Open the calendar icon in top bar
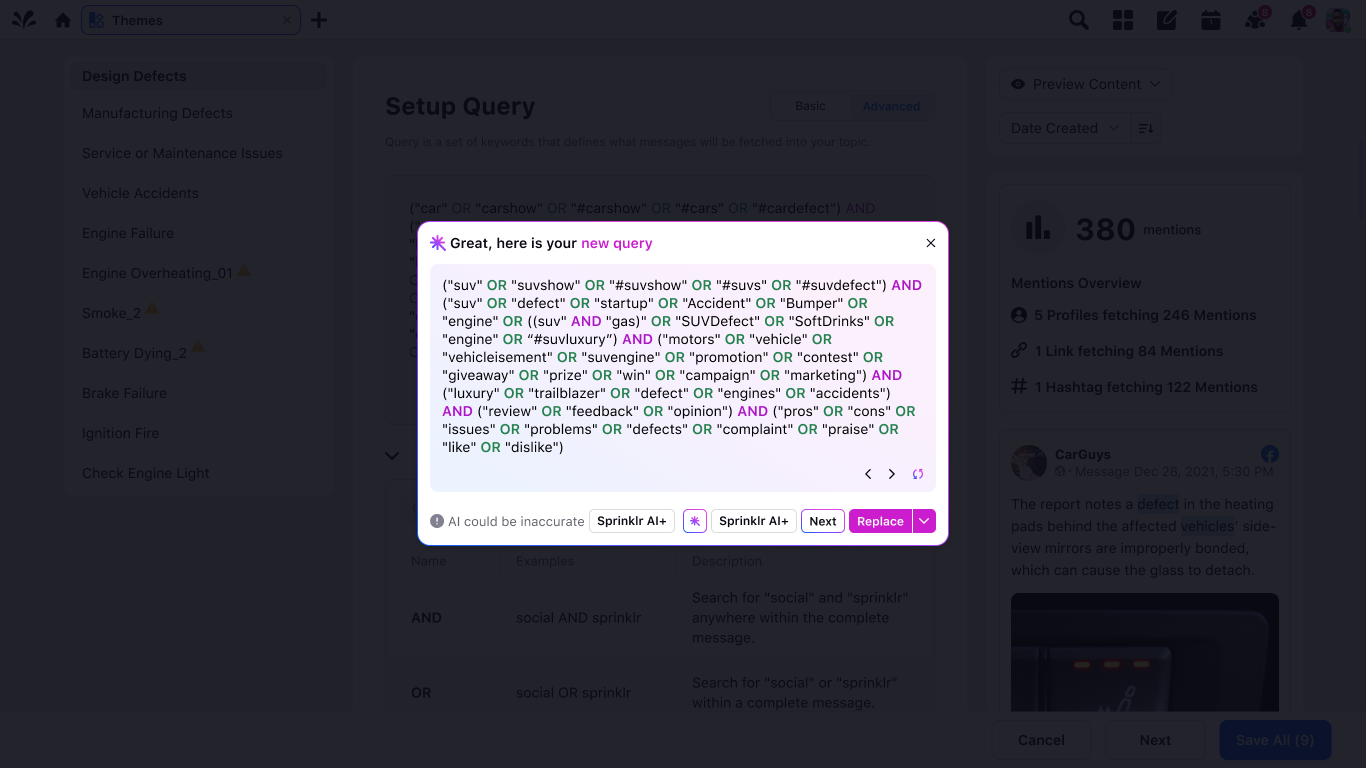Screen dimensions: 1366x768 [1210, 19]
